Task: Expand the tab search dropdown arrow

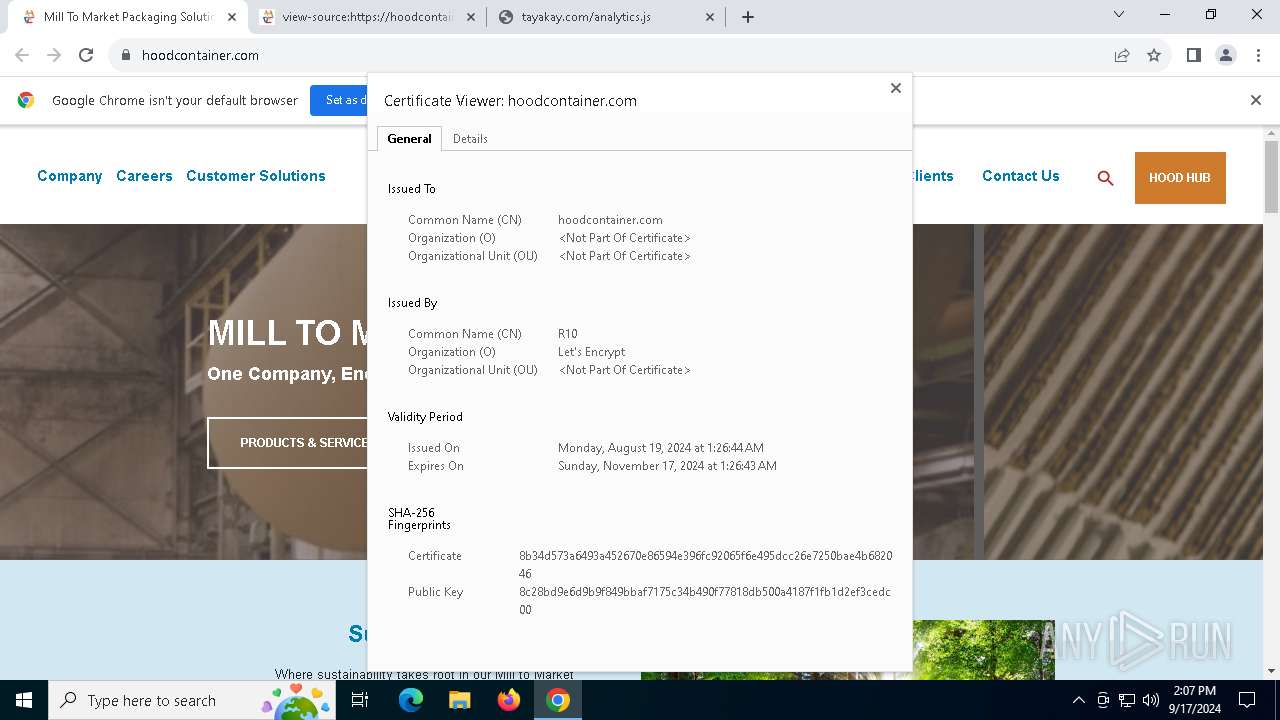Action: pyautogui.click(x=1119, y=14)
